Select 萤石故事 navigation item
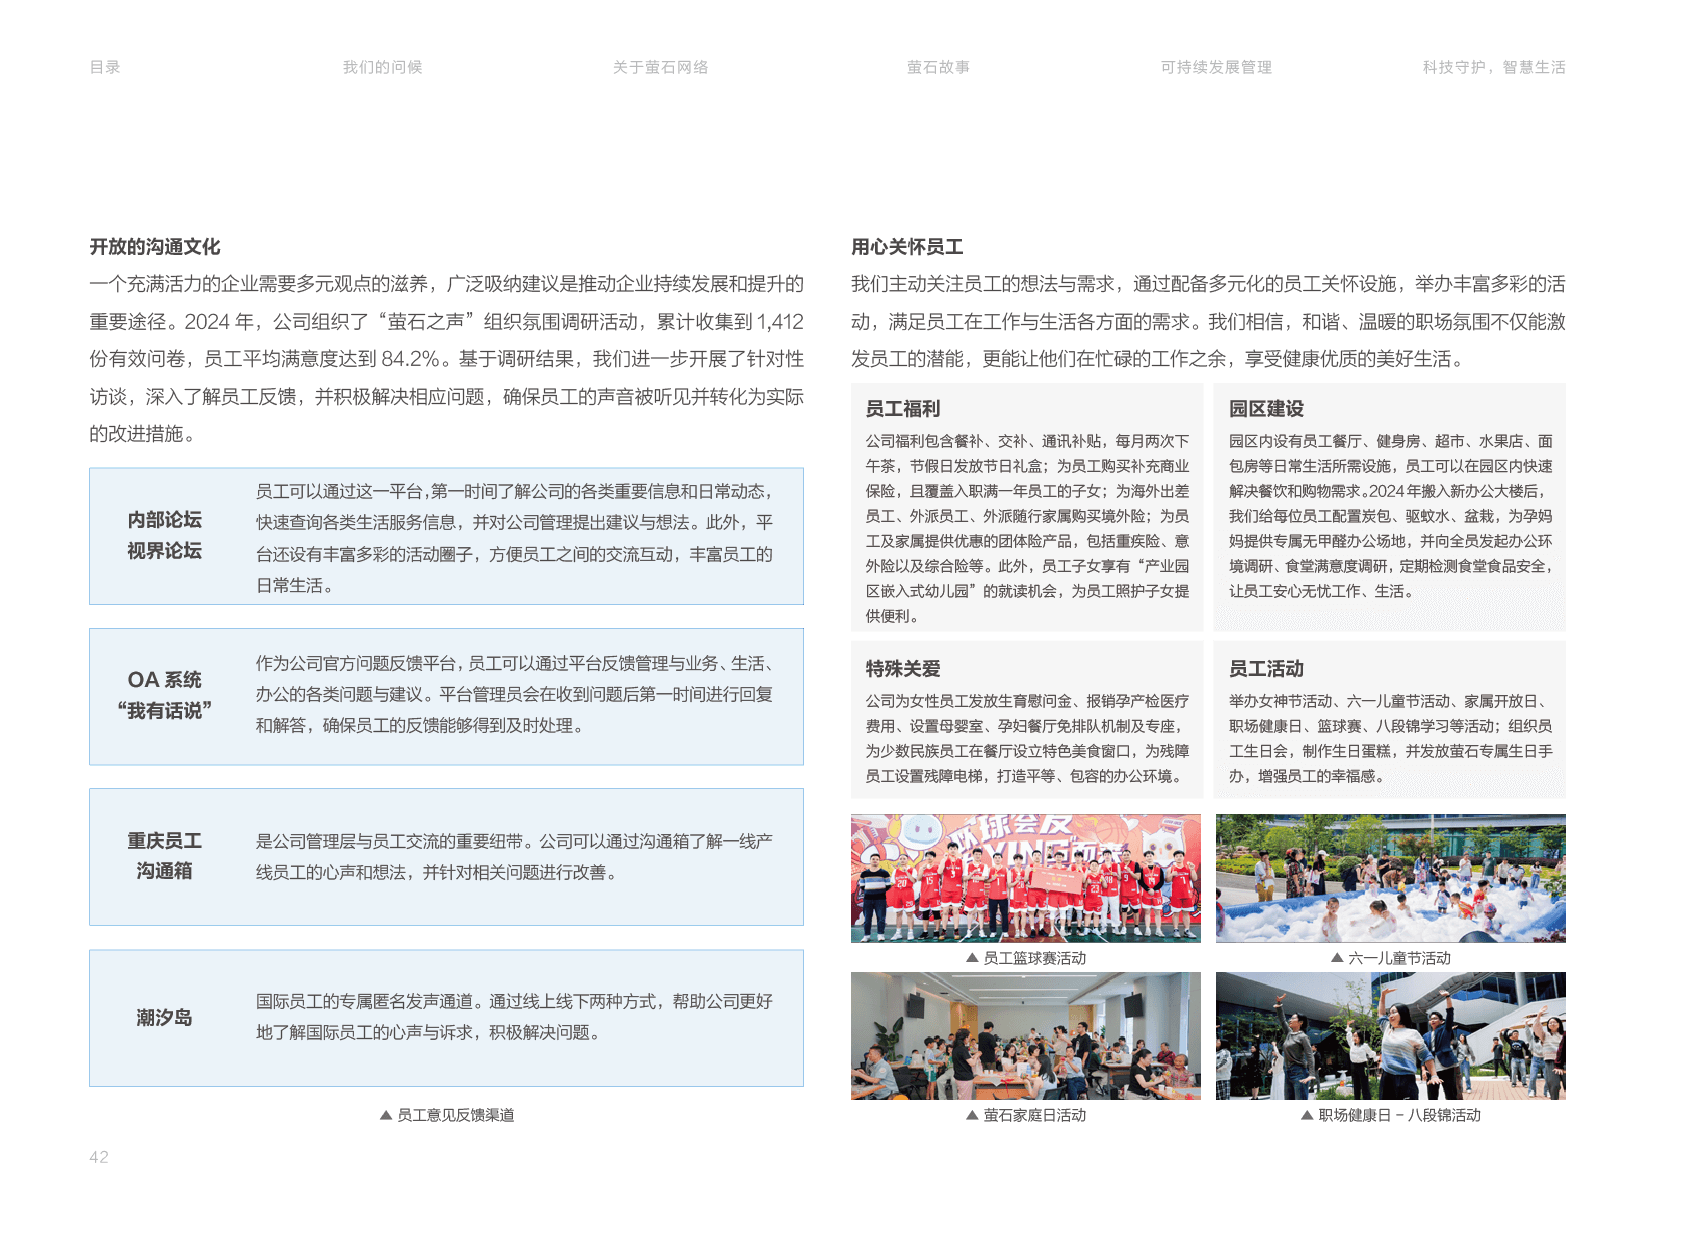The image size is (1684, 1241). click(x=938, y=67)
